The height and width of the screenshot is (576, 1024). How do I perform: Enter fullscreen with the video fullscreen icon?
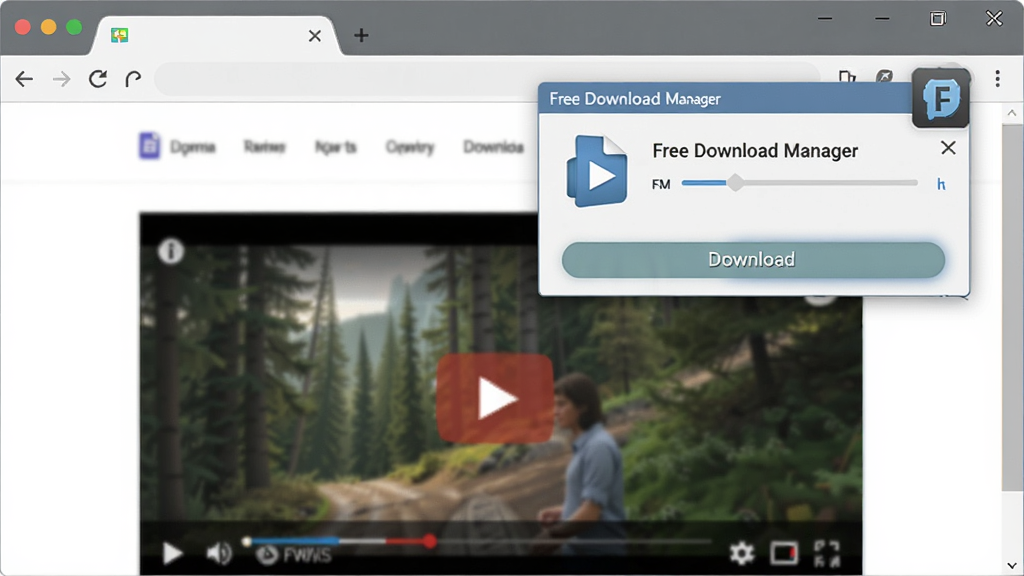(x=827, y=553)
